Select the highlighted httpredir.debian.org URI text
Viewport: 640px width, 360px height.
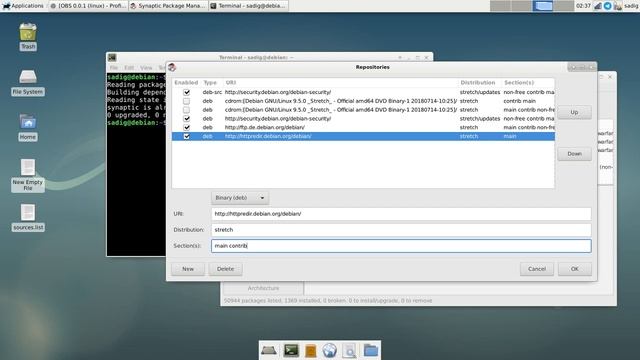coord(268,136)
